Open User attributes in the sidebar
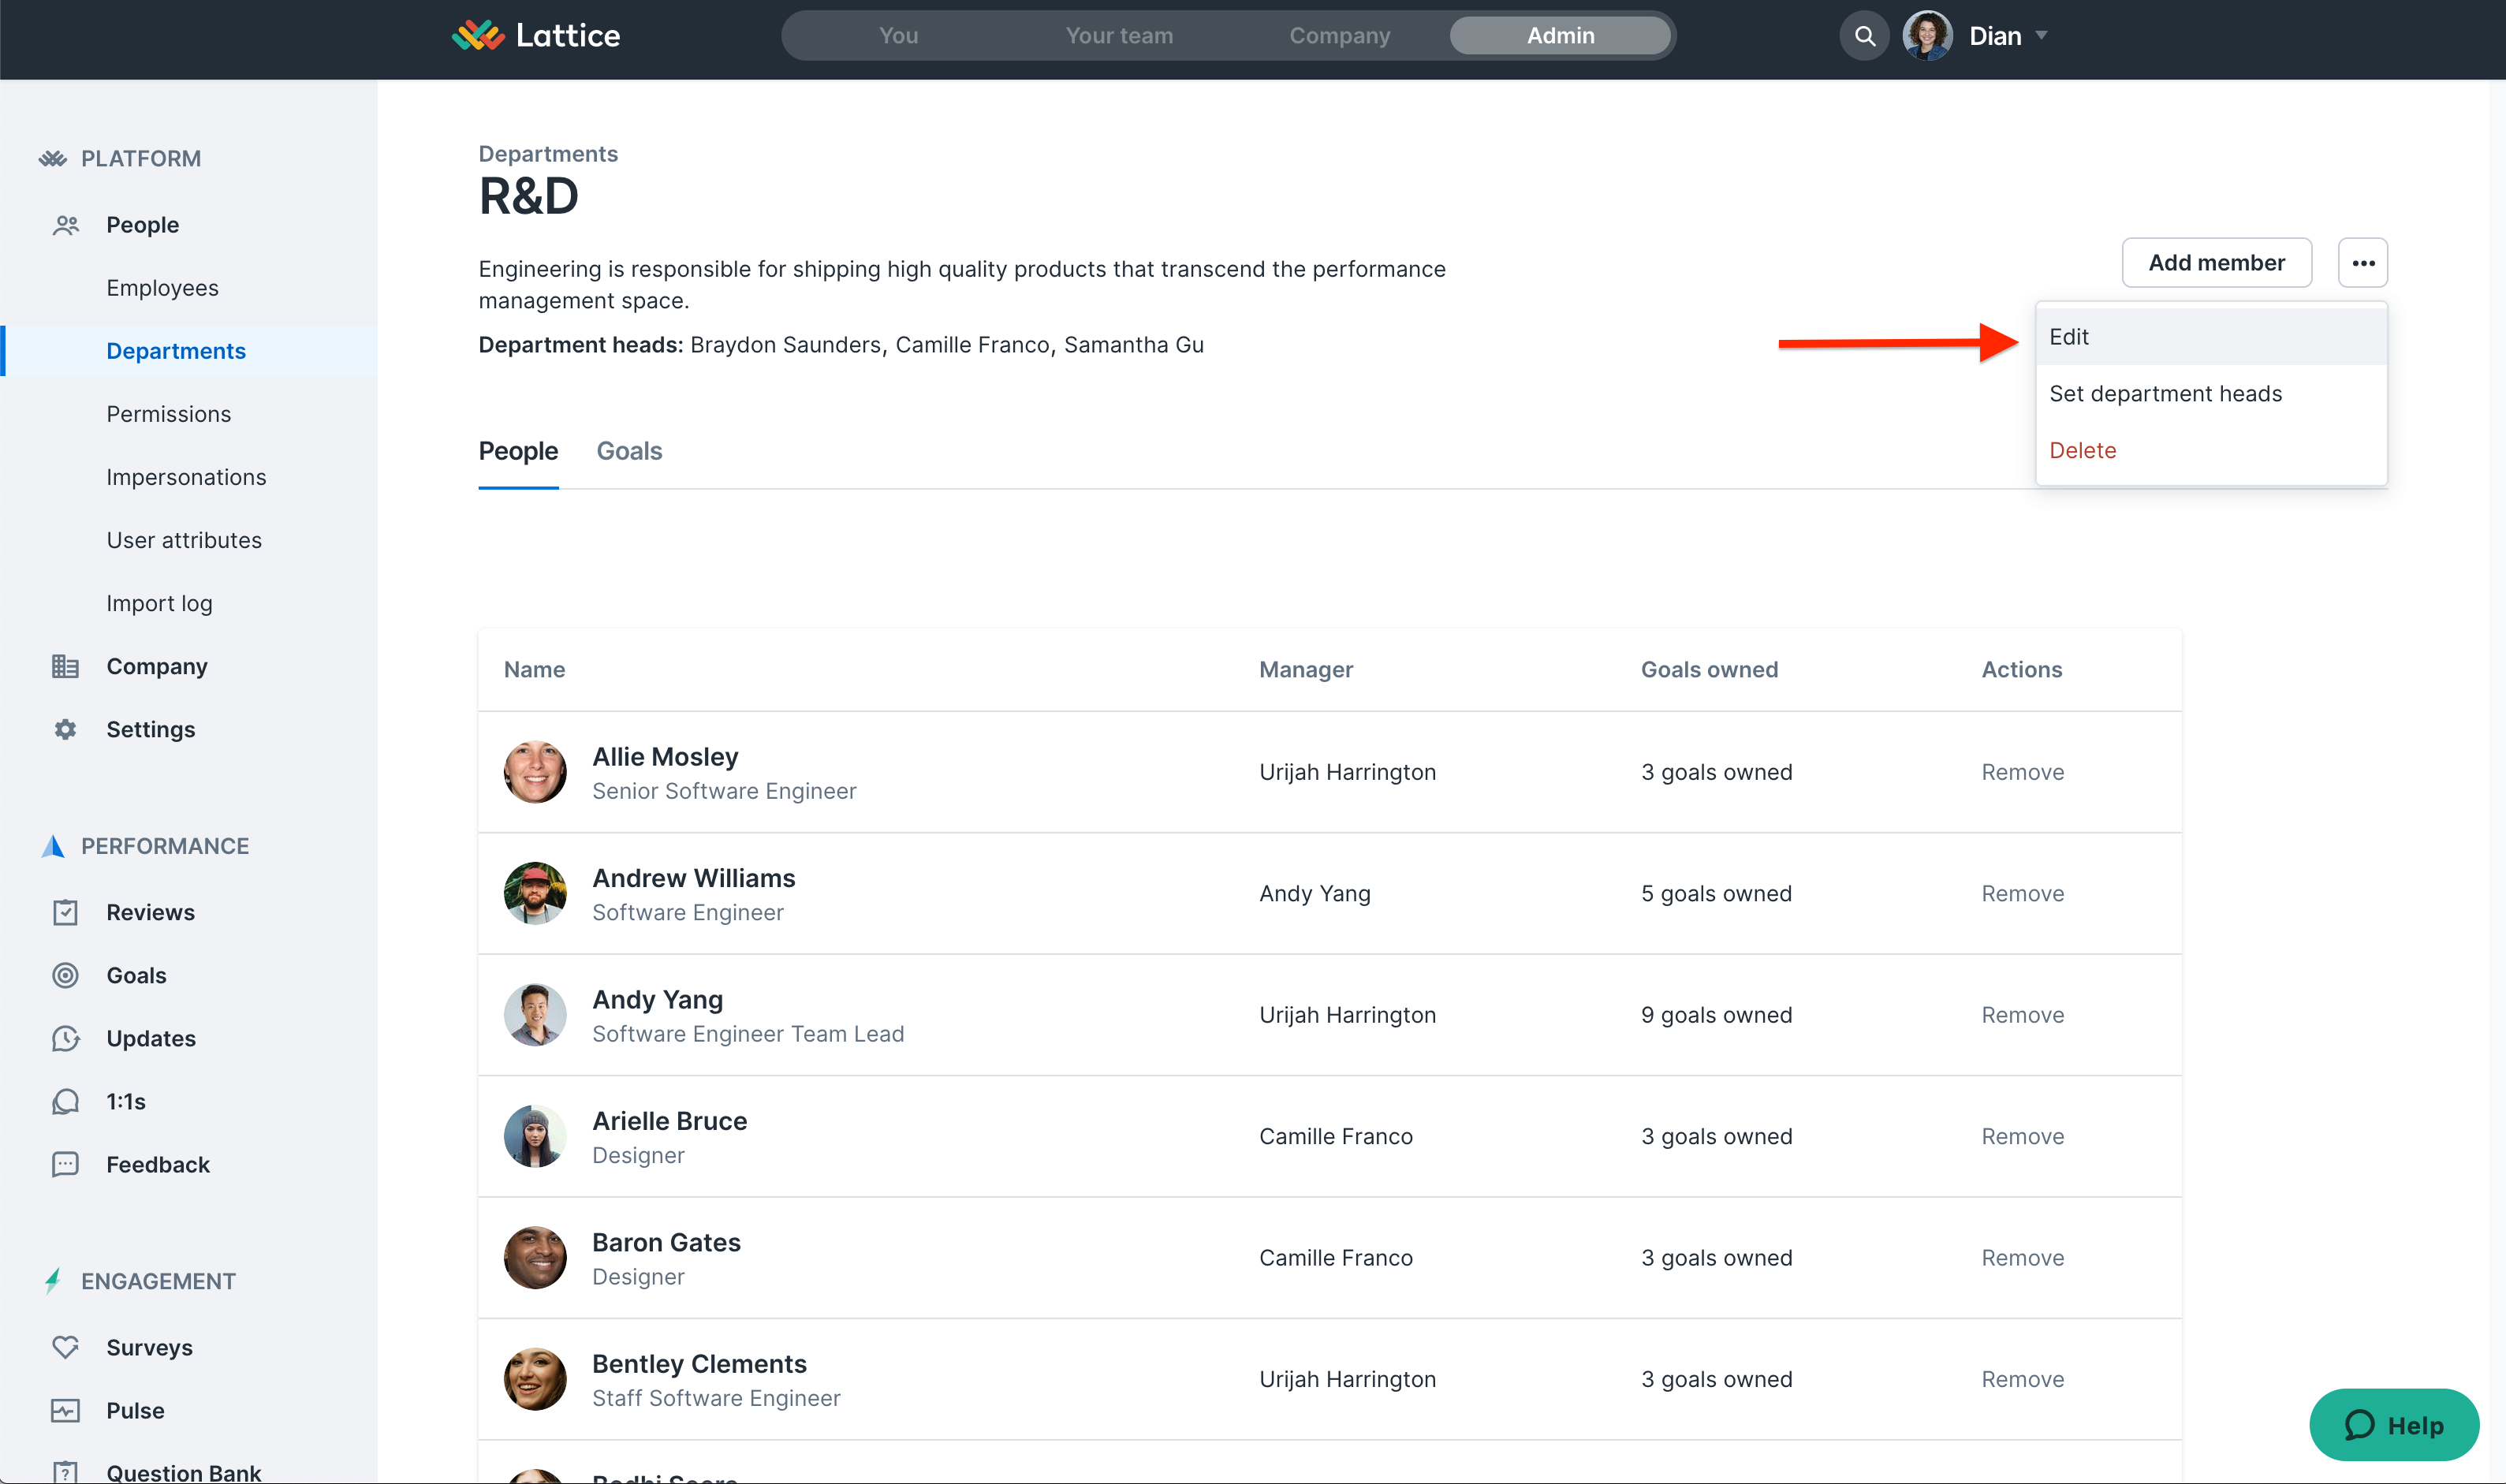The width and height of the screenshot is (2506, 1484). 185,540
